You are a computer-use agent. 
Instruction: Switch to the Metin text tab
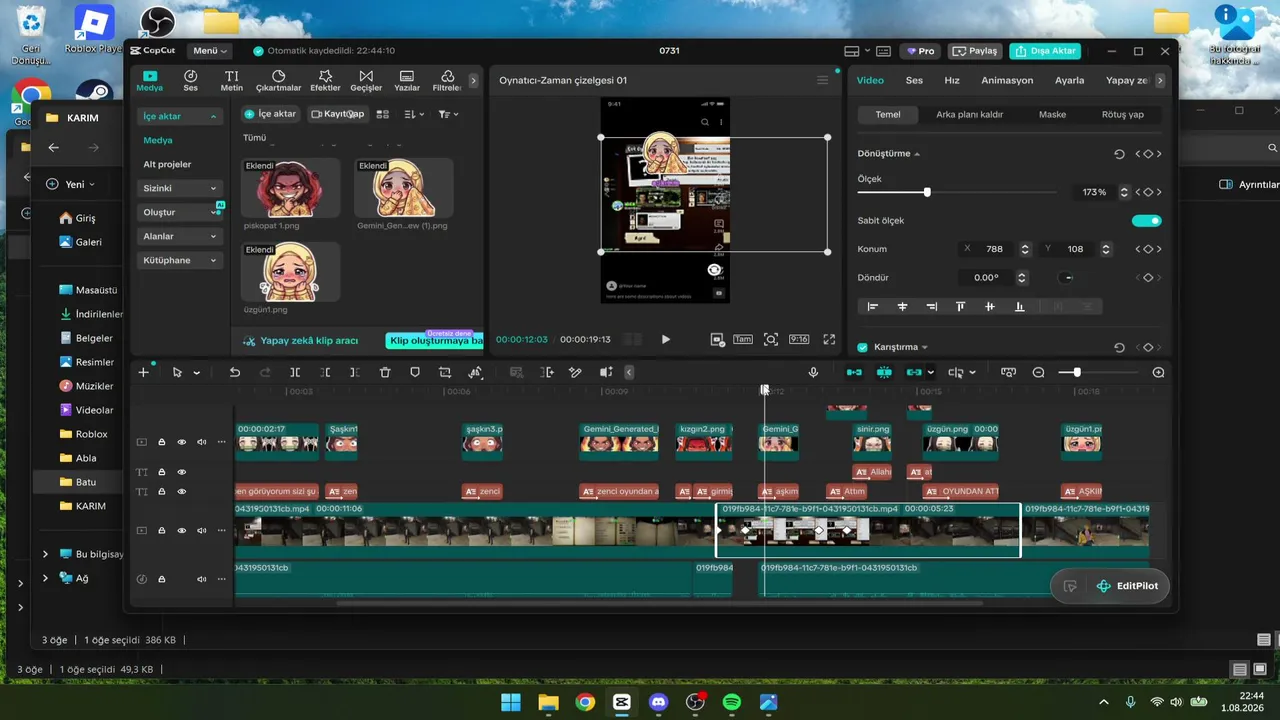[x=231, y=81]
